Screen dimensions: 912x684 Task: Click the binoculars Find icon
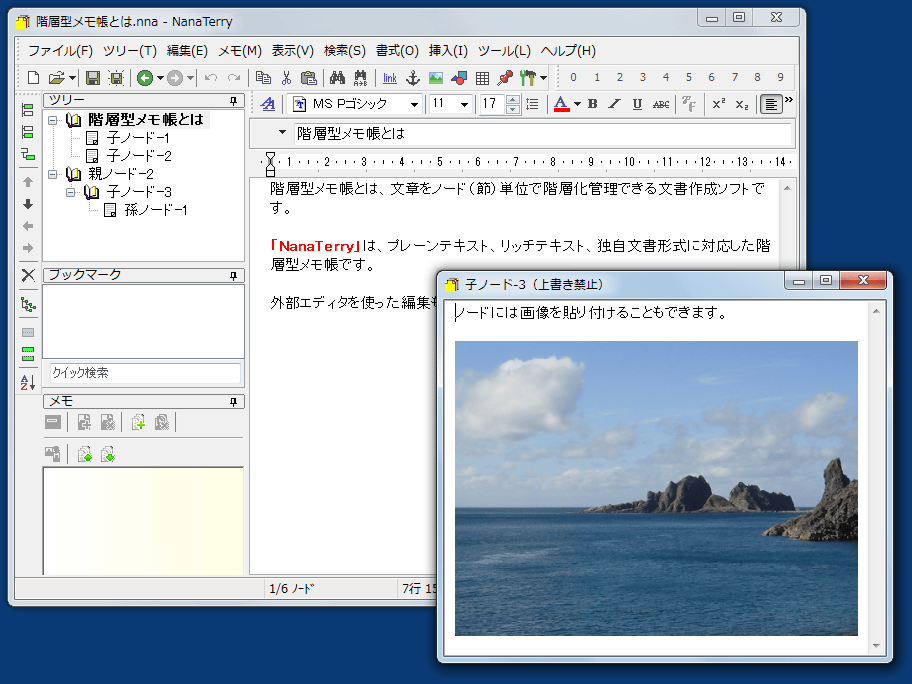(337, 78)
